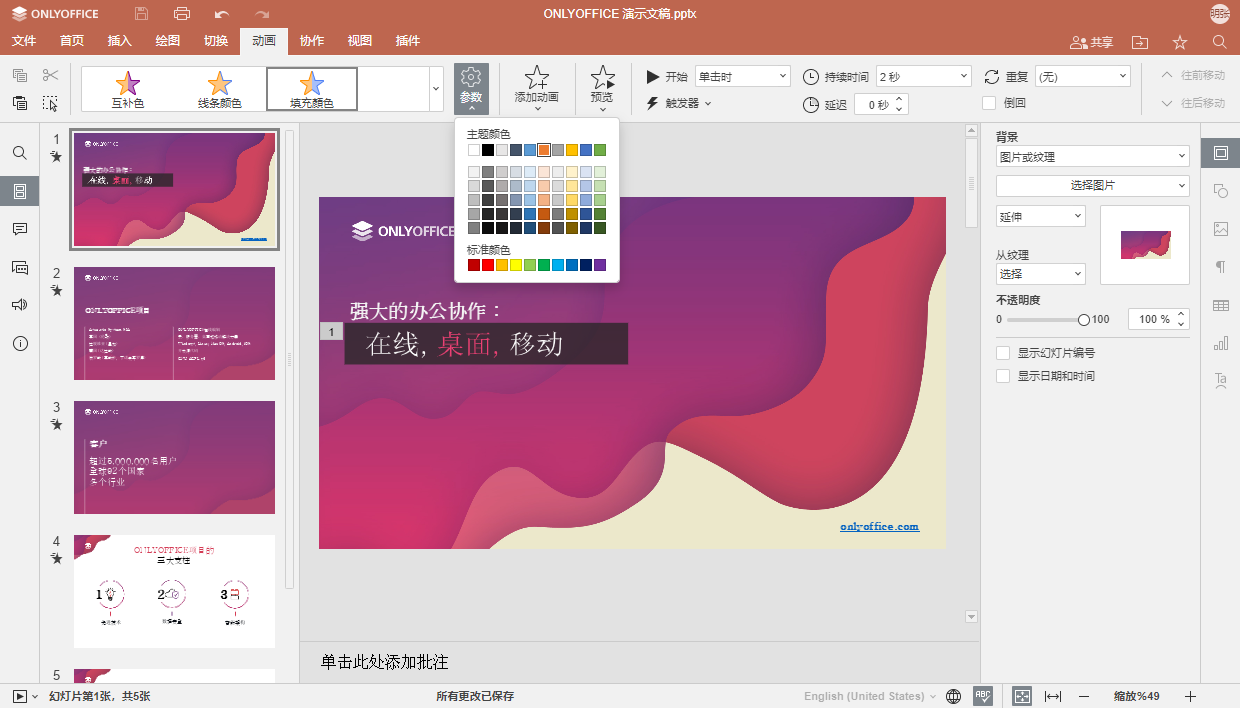
Task: Click the globe document language icon
Action: [x=954, y=696]
